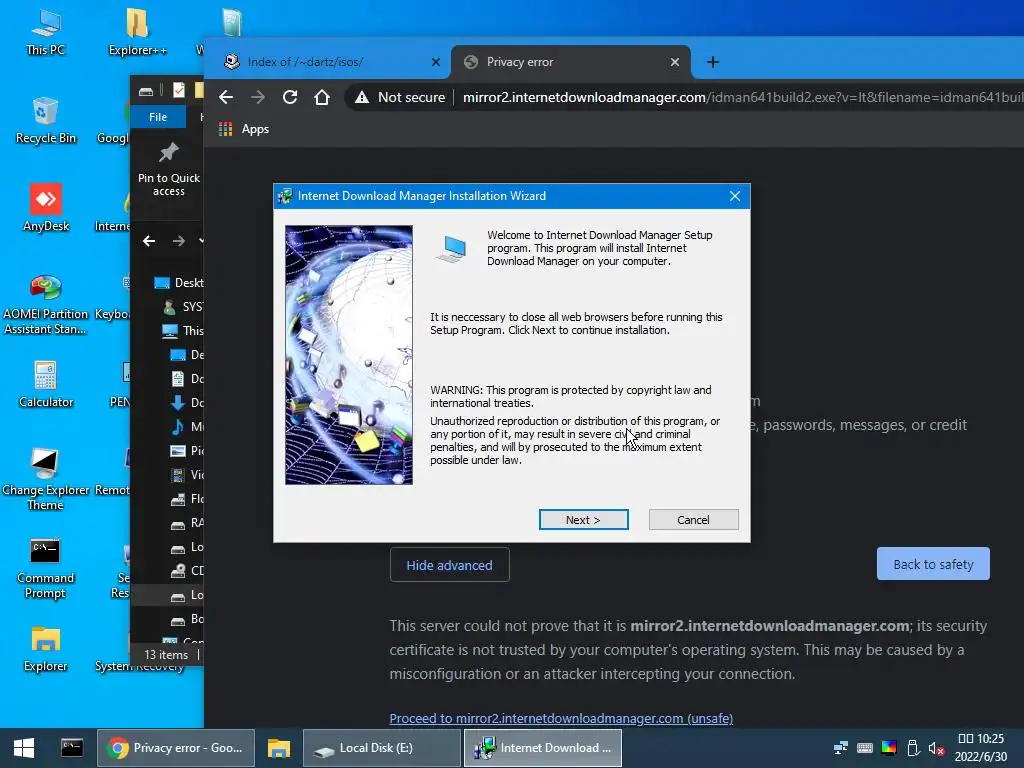The image size is (1024, 768).
Task: Open a new Chrome tab
Action: (x=712, y=62)
